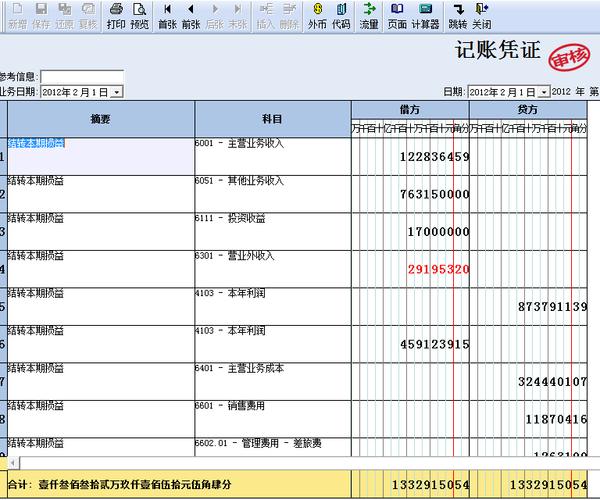Go to first voucher (首张) icon
600x500 pixels.
167,16
